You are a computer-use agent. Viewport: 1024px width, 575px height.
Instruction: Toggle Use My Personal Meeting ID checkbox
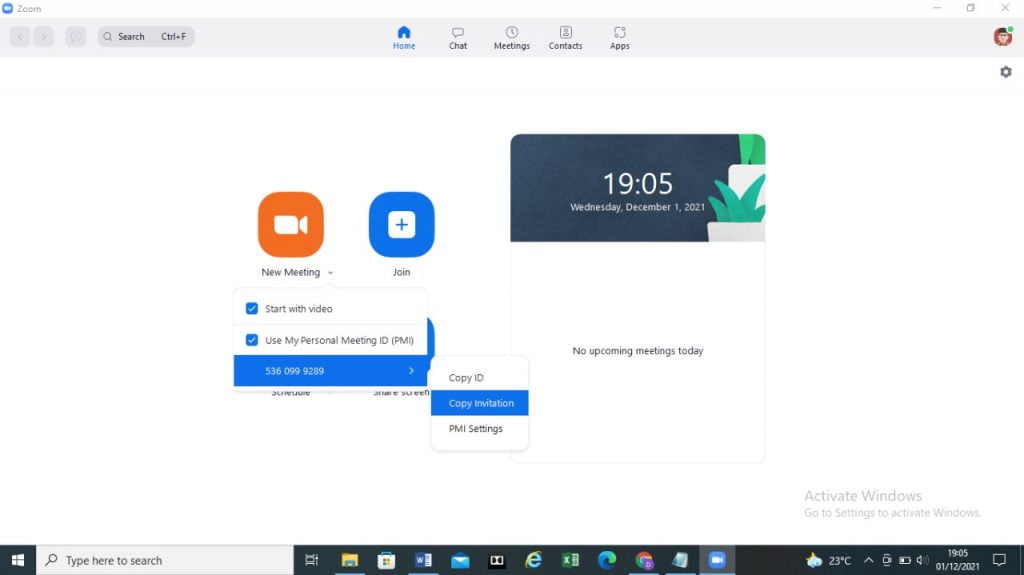pos(252,340)
